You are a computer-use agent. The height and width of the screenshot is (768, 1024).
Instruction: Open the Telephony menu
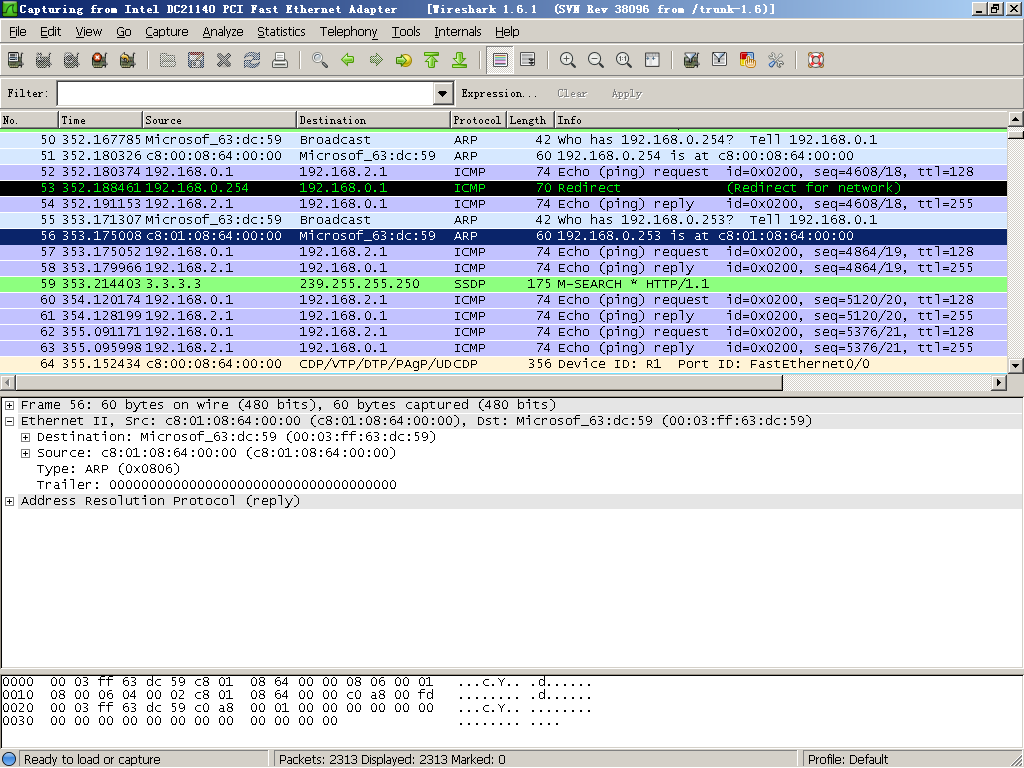349,31
